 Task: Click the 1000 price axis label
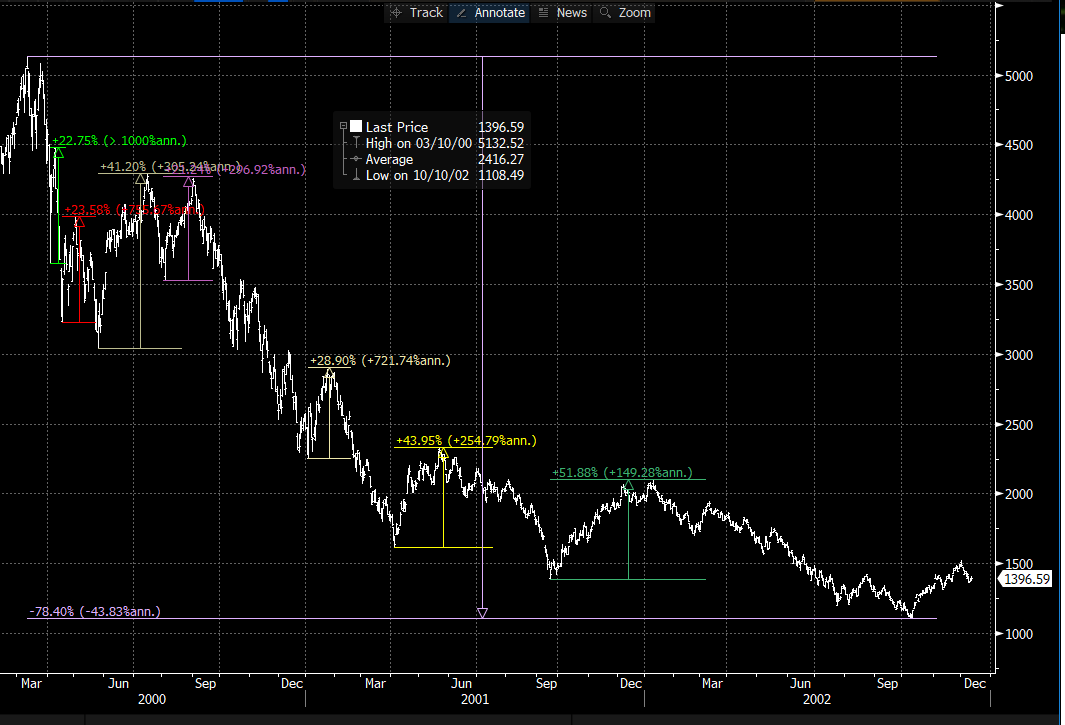click(1019, 634)
